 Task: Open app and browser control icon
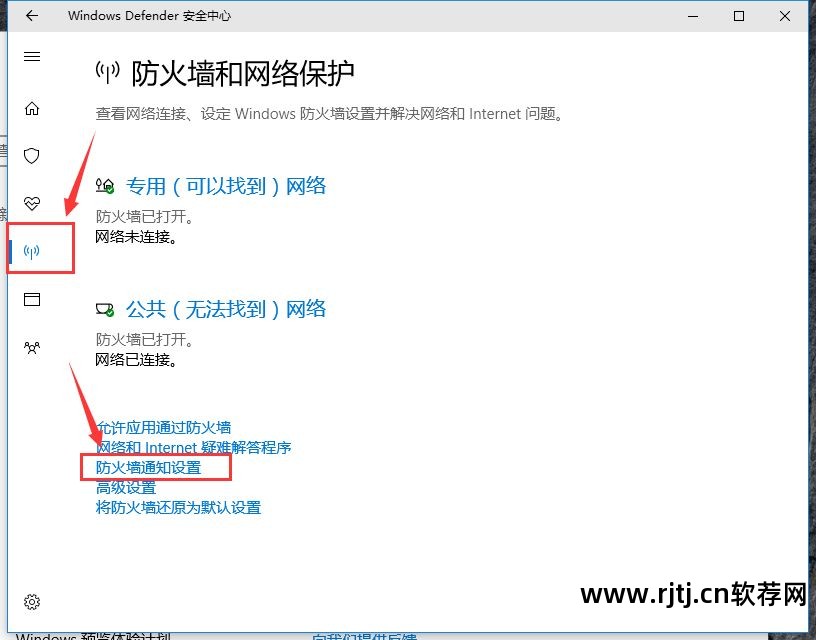coord(31,299)
